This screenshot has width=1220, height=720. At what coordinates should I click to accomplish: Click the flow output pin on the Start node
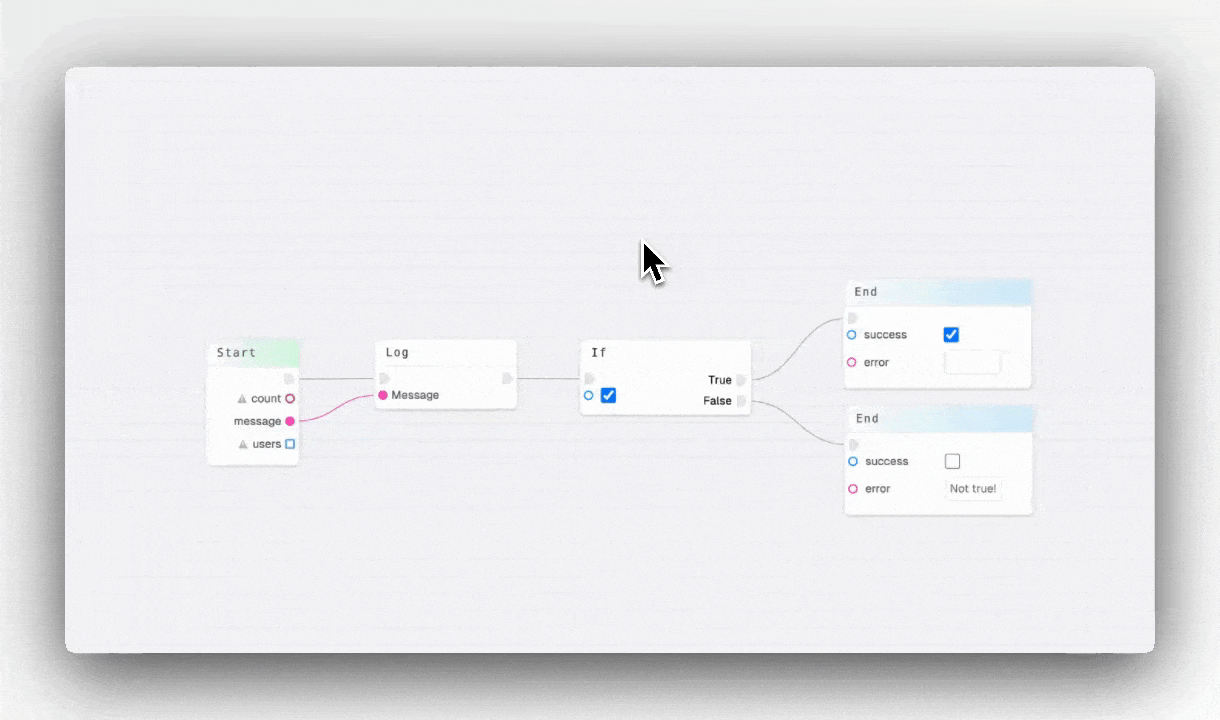289,378
